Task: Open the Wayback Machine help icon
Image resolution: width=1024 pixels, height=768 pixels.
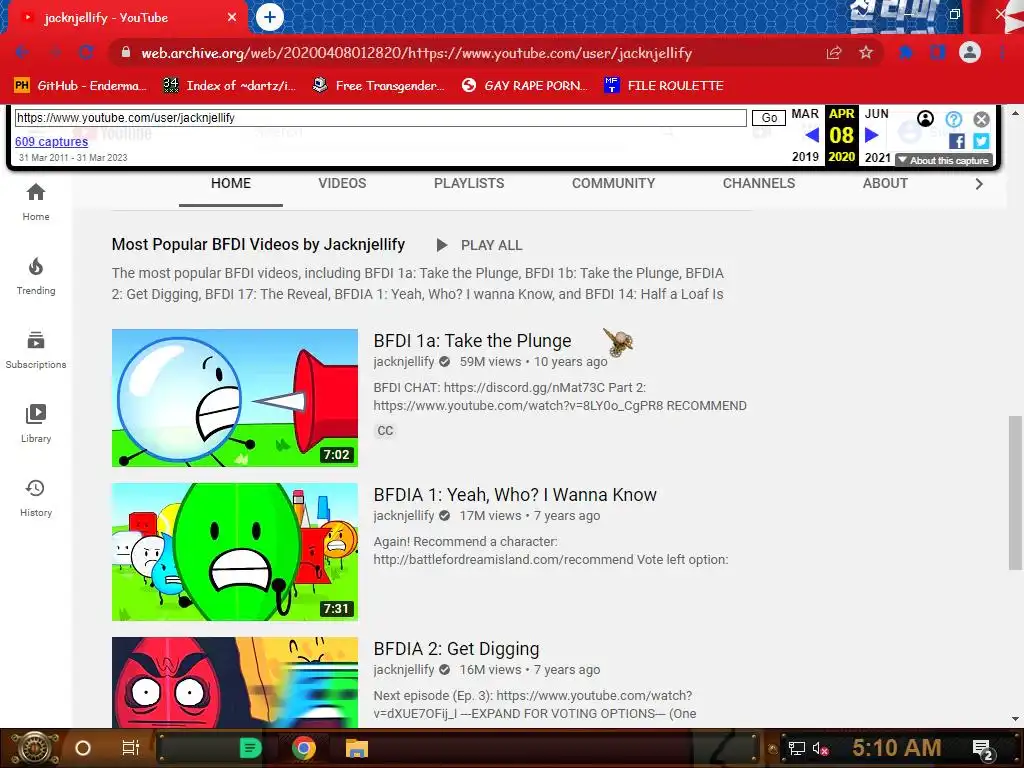Action: point(953,119)
